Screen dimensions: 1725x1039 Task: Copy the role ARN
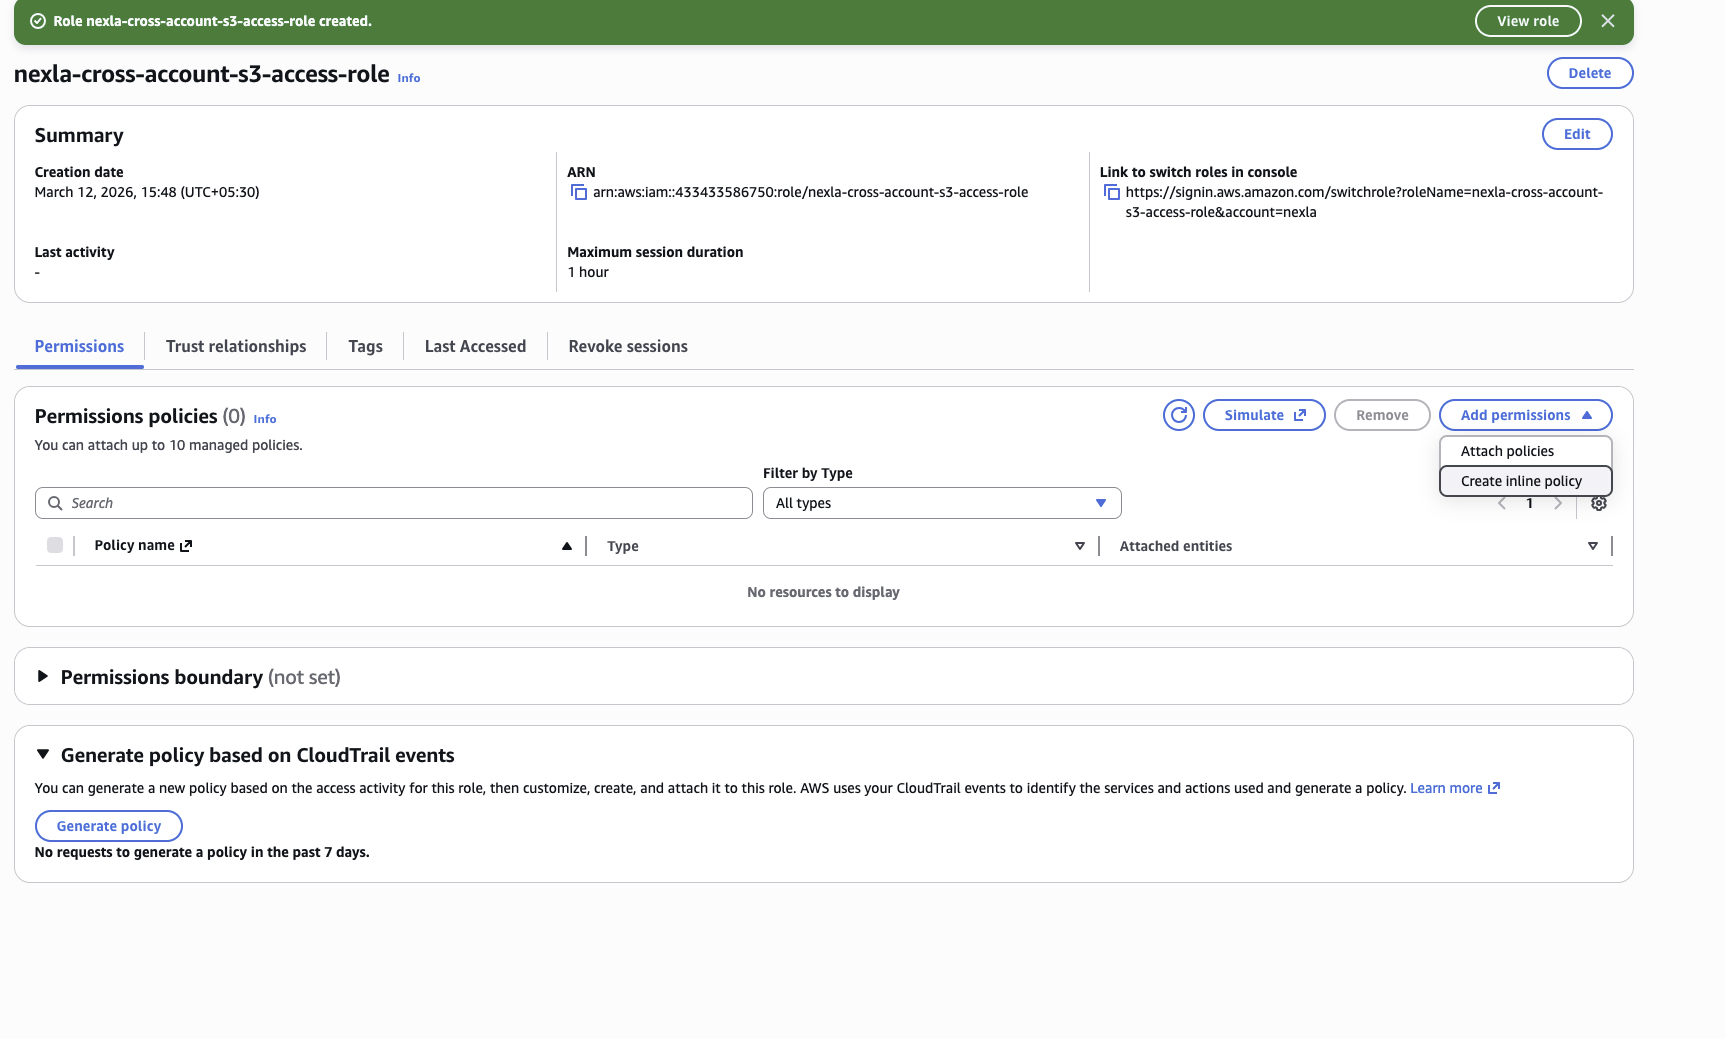579,192
